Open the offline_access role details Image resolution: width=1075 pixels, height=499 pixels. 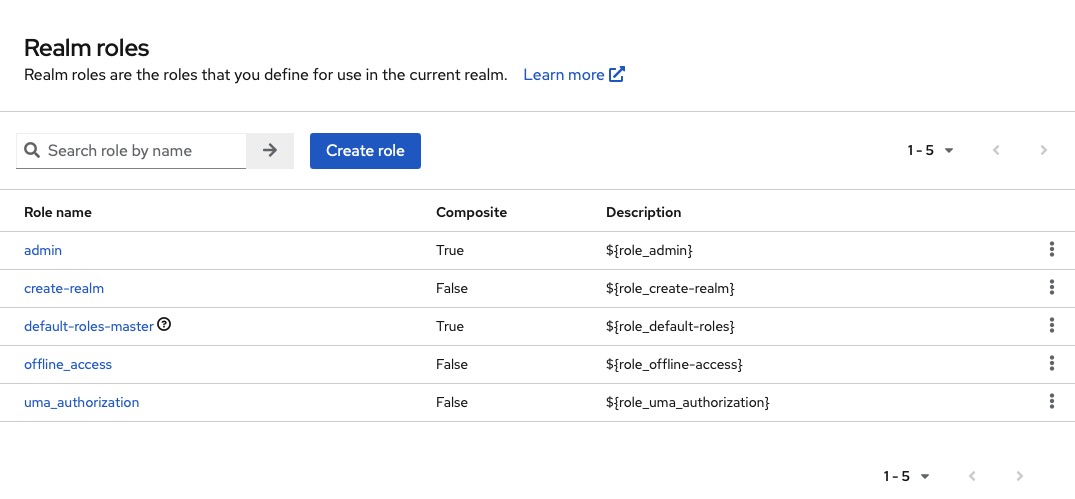[x=68, y=364]
